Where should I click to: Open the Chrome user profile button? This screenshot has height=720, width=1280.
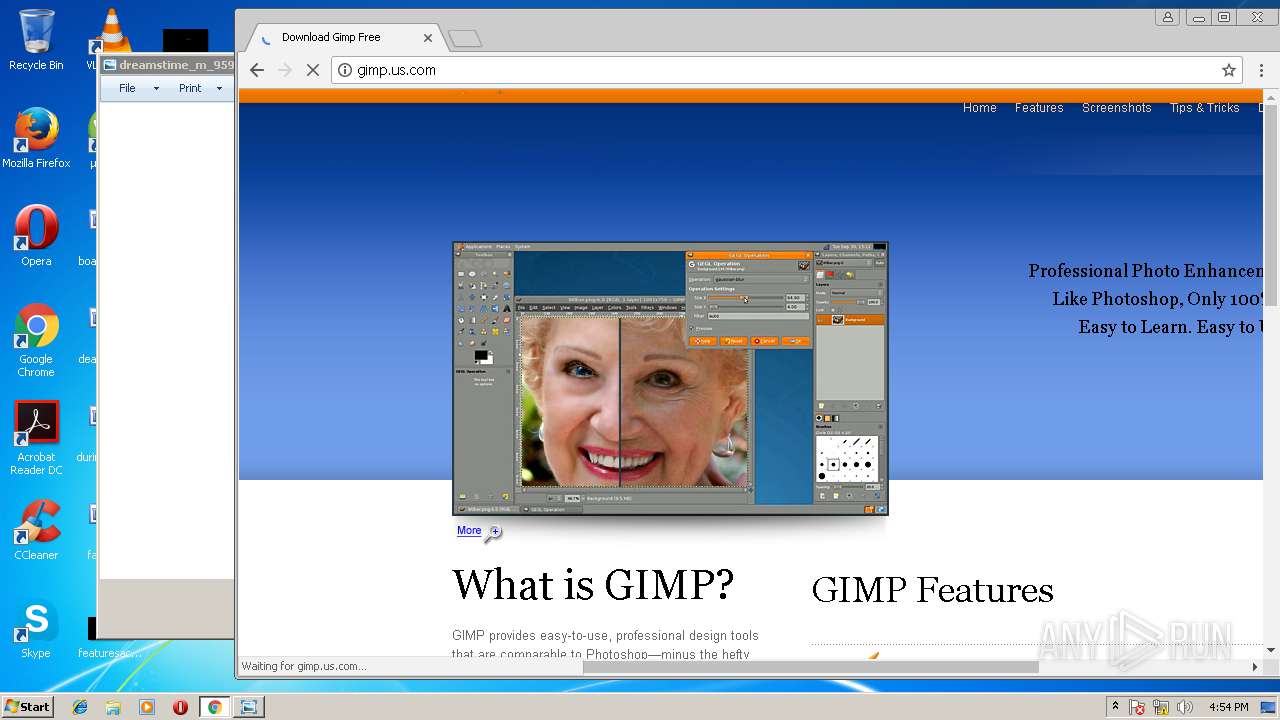point(1168,17)
